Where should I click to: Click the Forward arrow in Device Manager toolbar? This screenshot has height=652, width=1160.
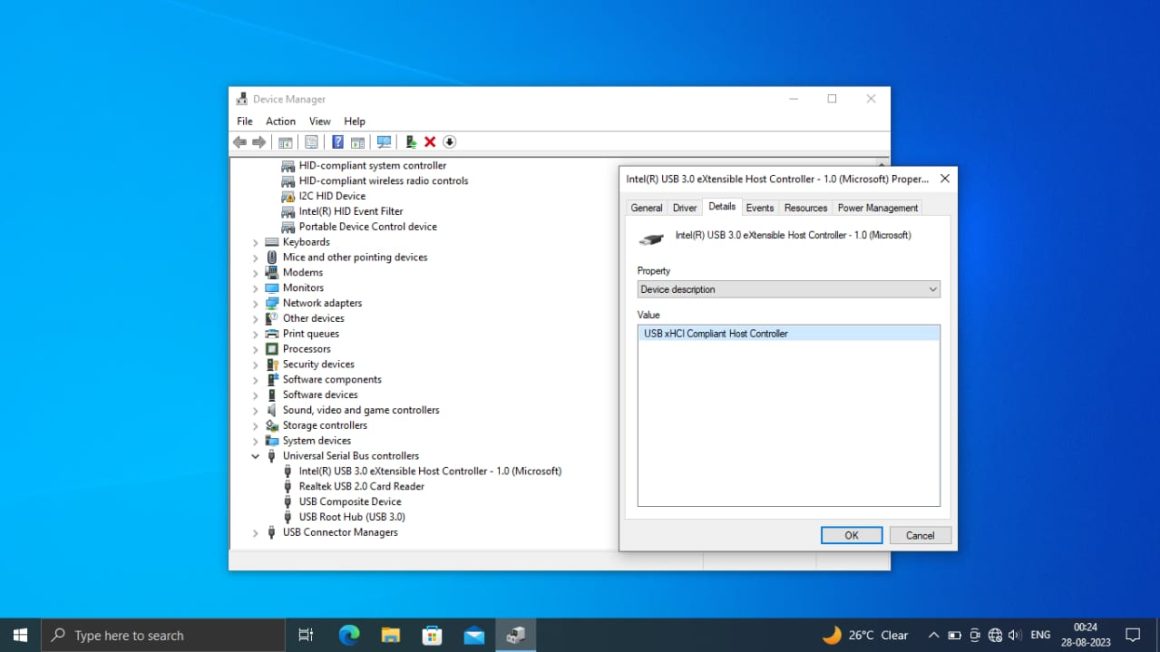pos(259,142)
